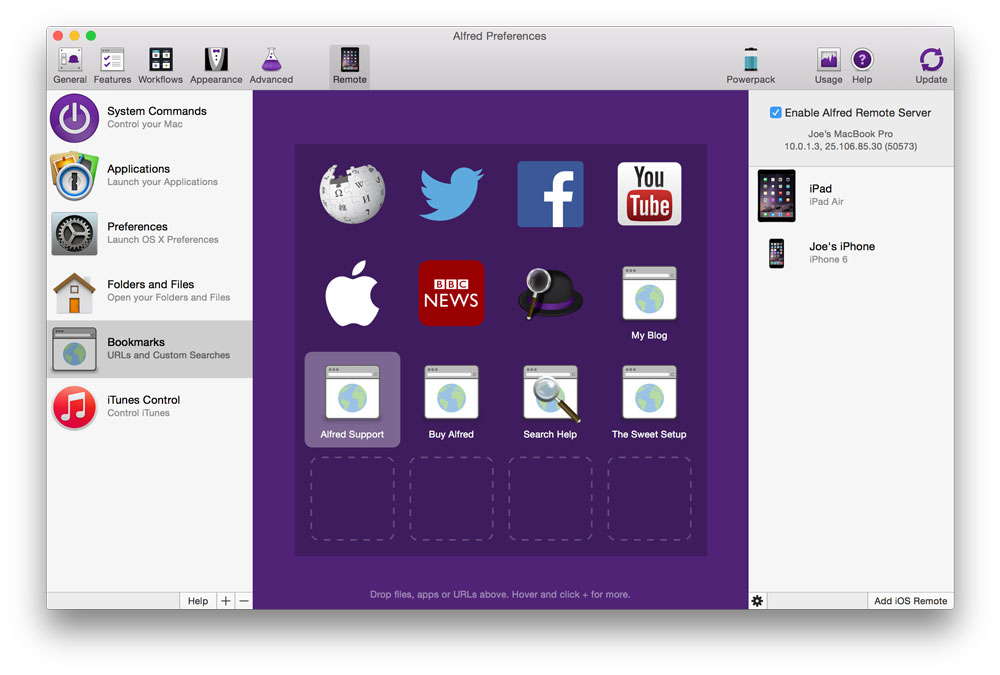
Task: Open the Appearance tab
Action: (216, 66)
